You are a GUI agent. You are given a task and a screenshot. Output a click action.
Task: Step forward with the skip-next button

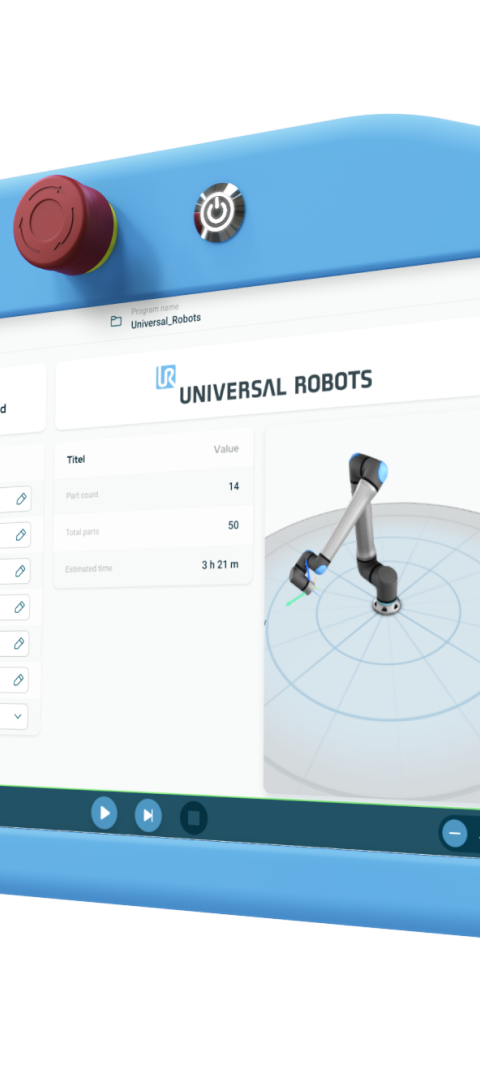pyautogui.click(x=148, y=816)
